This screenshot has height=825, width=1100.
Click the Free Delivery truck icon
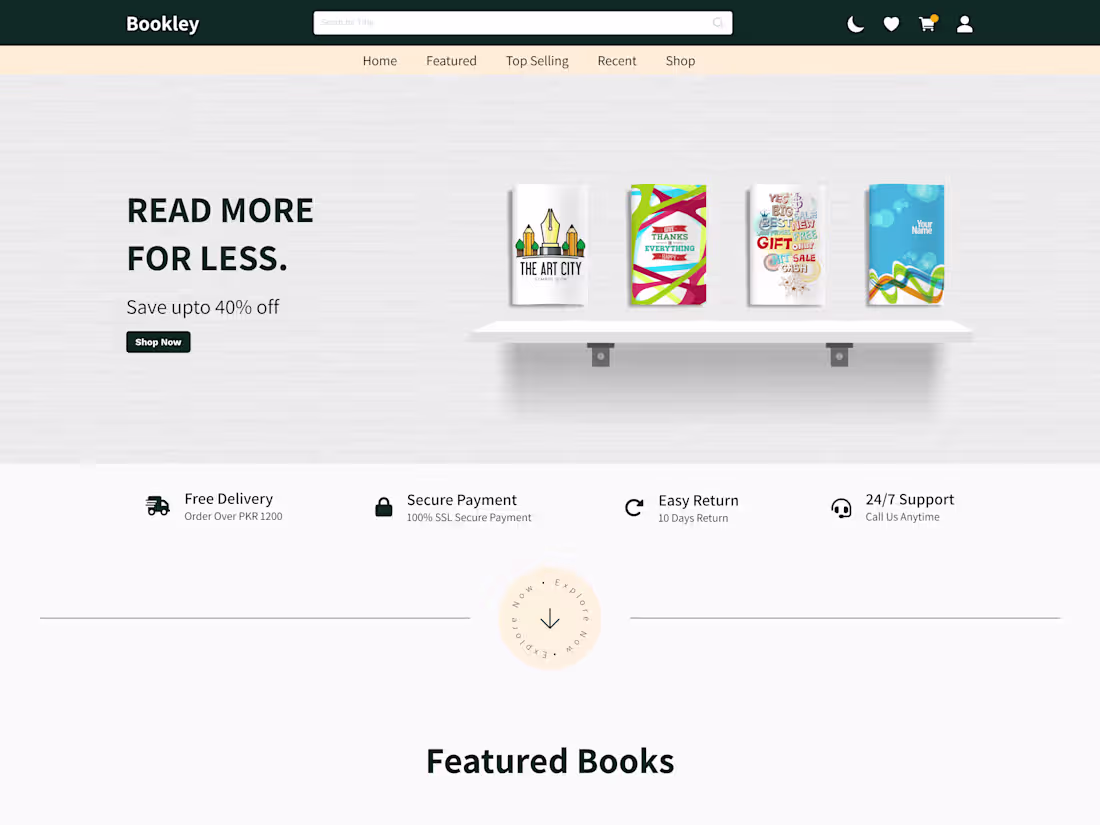158,506
